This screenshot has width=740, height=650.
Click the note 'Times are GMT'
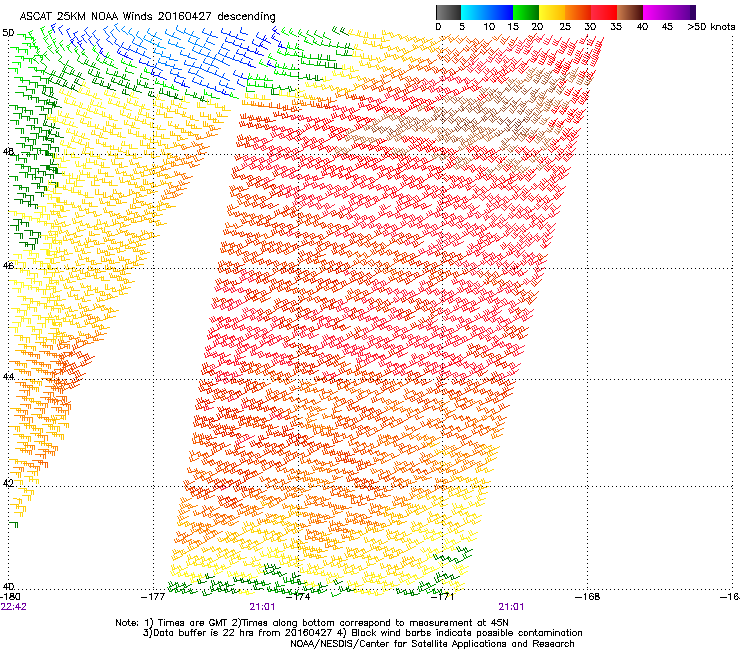pyautogui.click(x=193, y=623)
